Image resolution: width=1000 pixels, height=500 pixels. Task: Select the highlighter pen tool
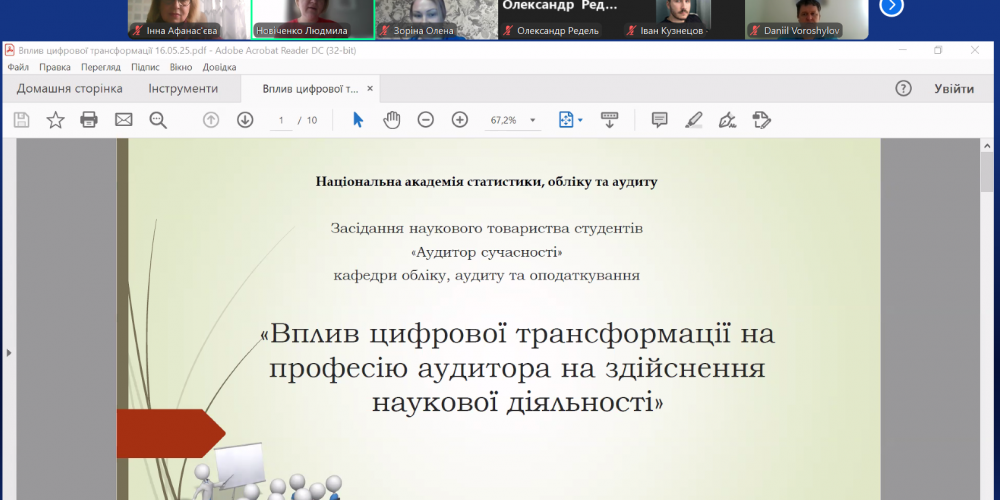point(694,120)
